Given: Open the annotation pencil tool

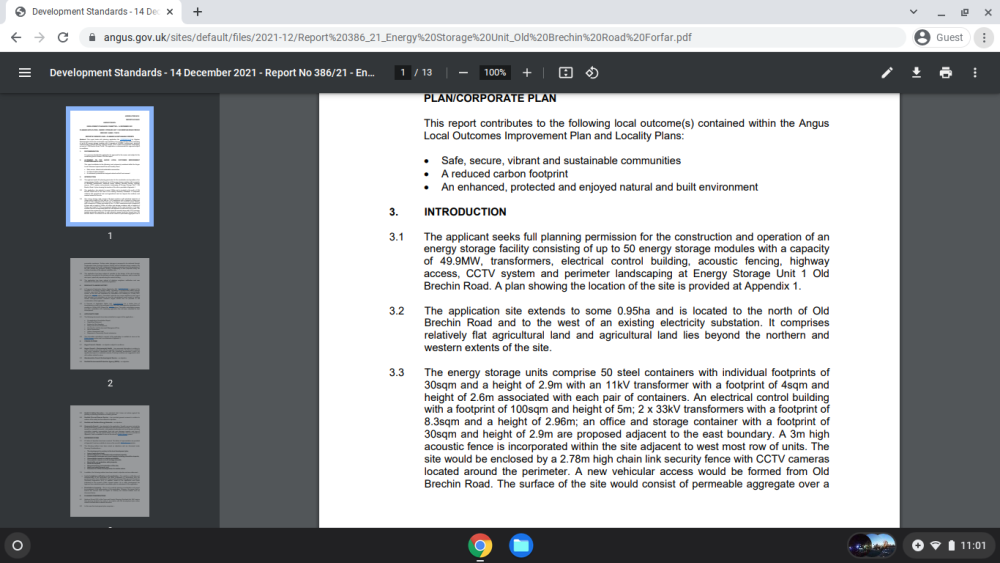Looking at the screenshot, I should coord(887,73).
